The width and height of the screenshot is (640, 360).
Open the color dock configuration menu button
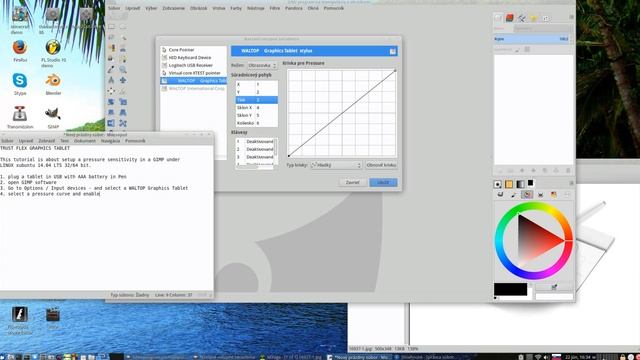(571, 183)
